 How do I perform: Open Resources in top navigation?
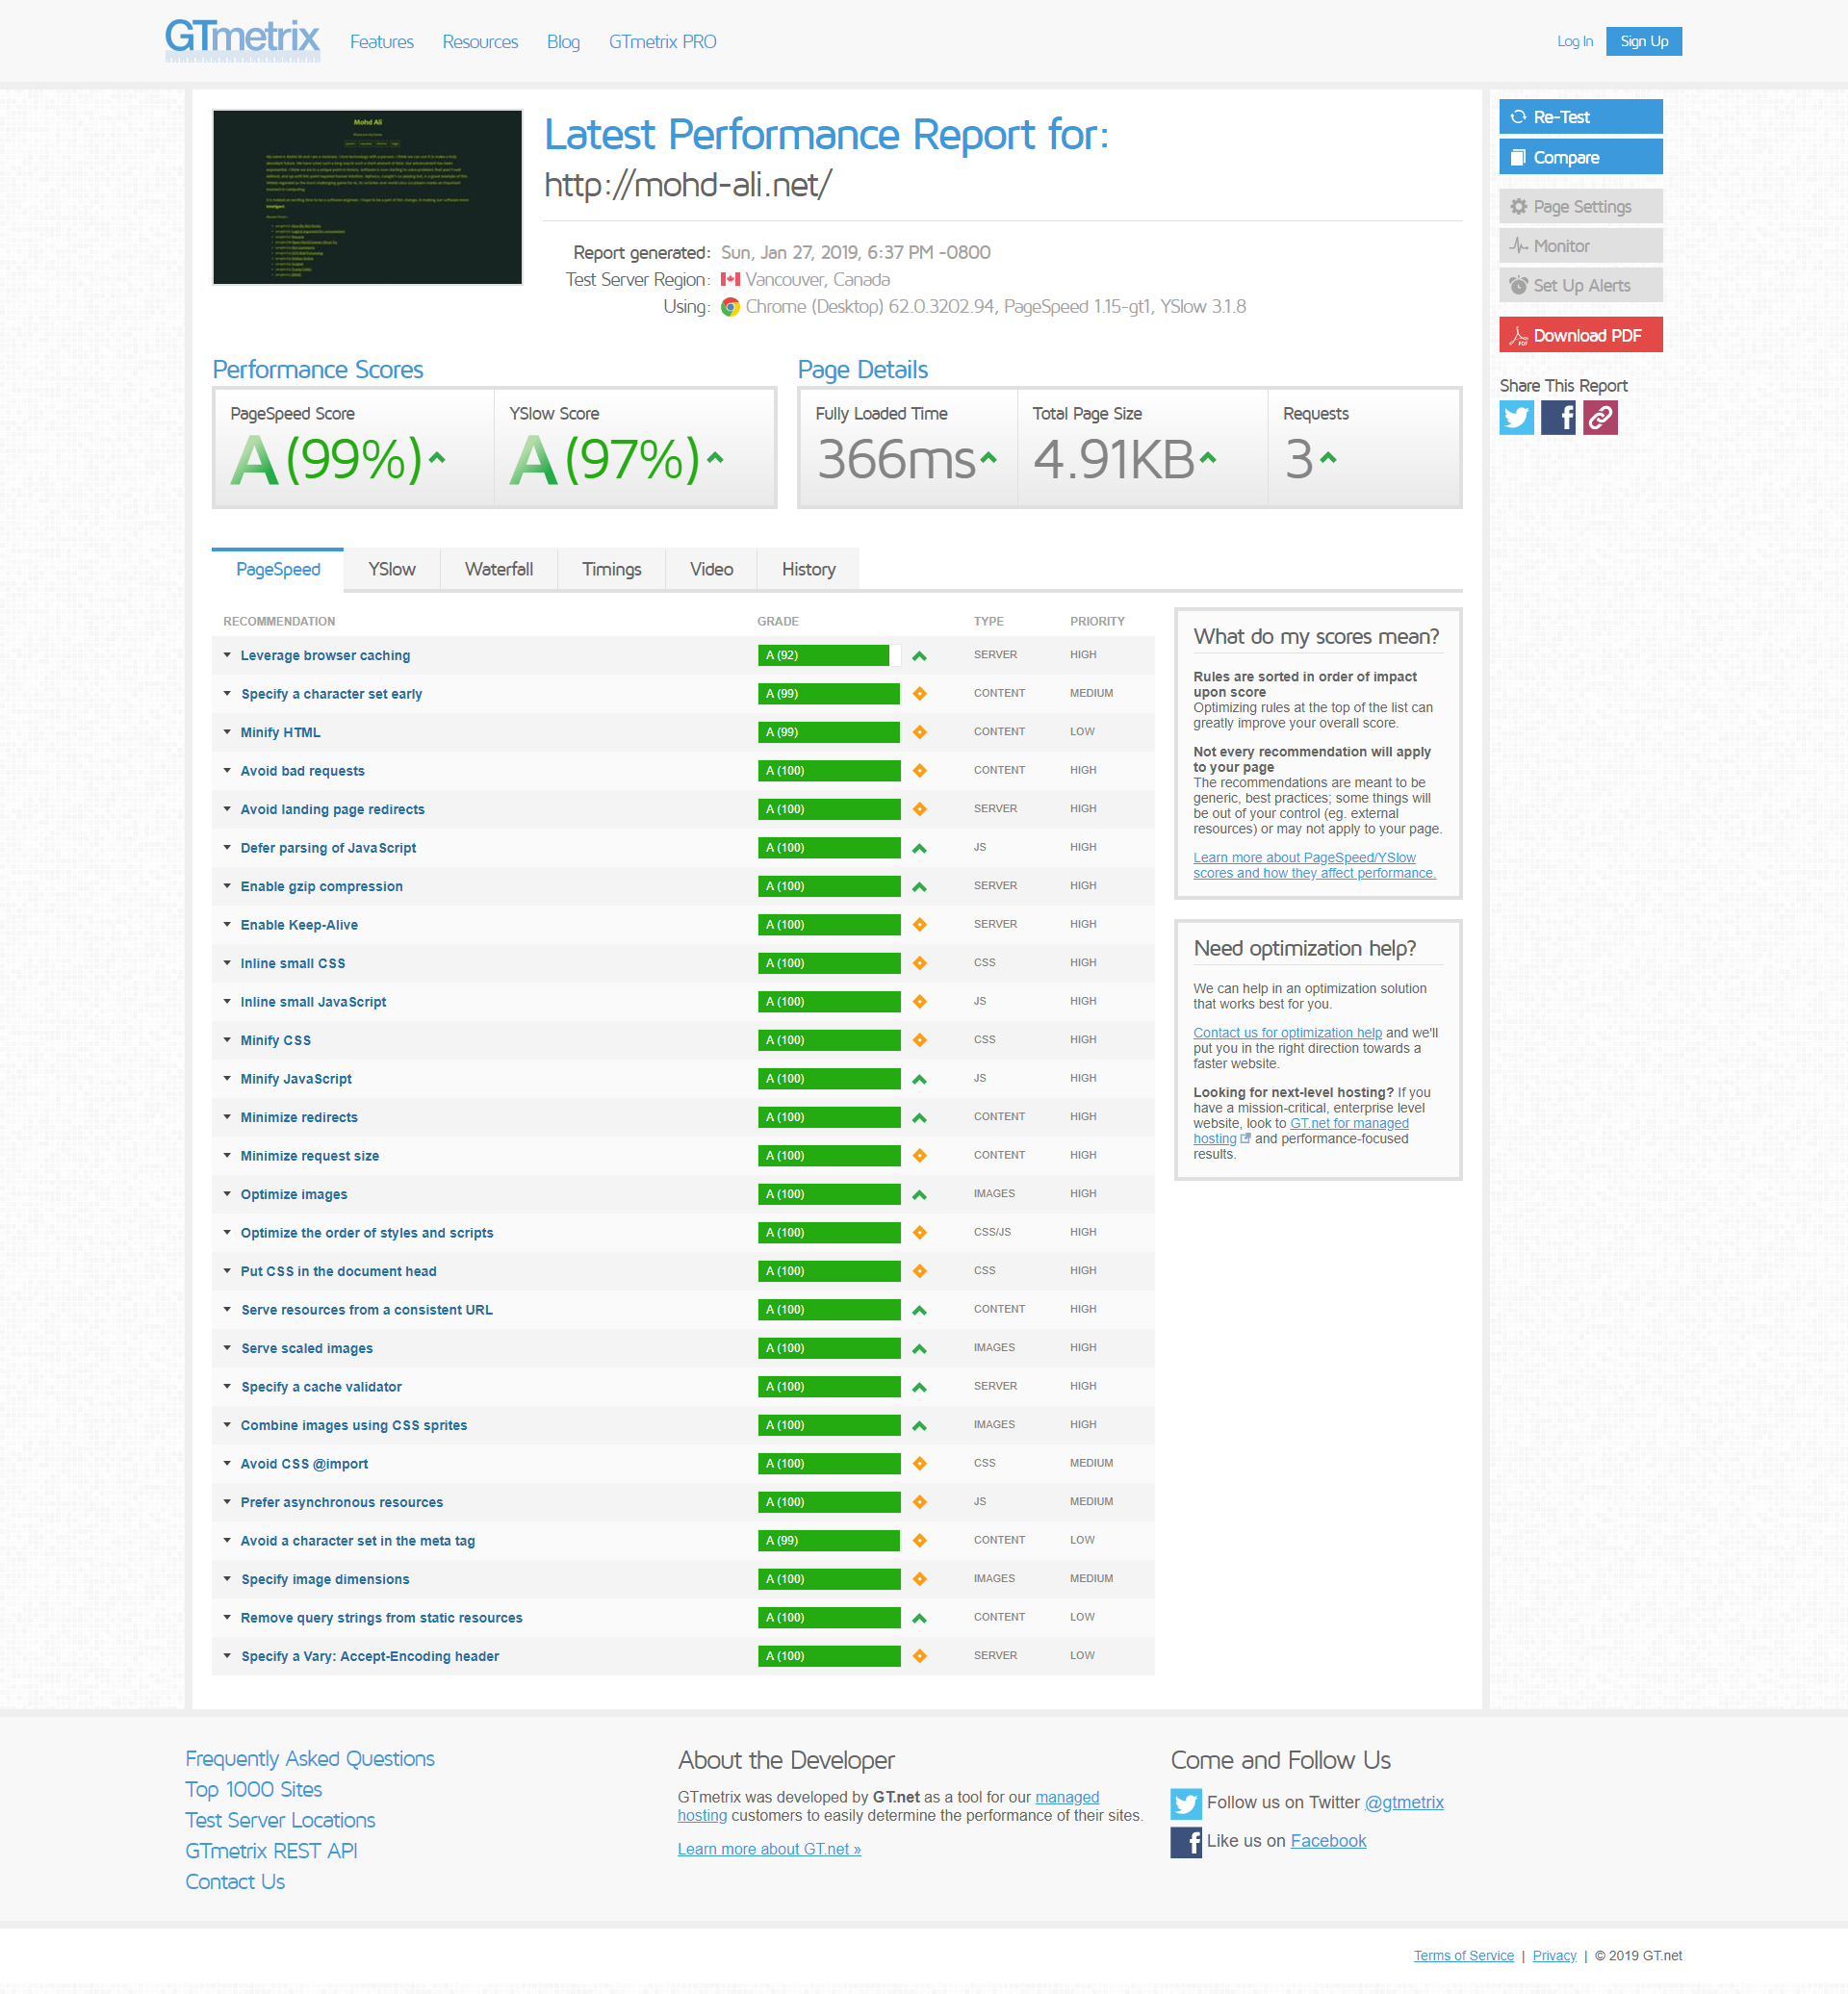point(480,42)
